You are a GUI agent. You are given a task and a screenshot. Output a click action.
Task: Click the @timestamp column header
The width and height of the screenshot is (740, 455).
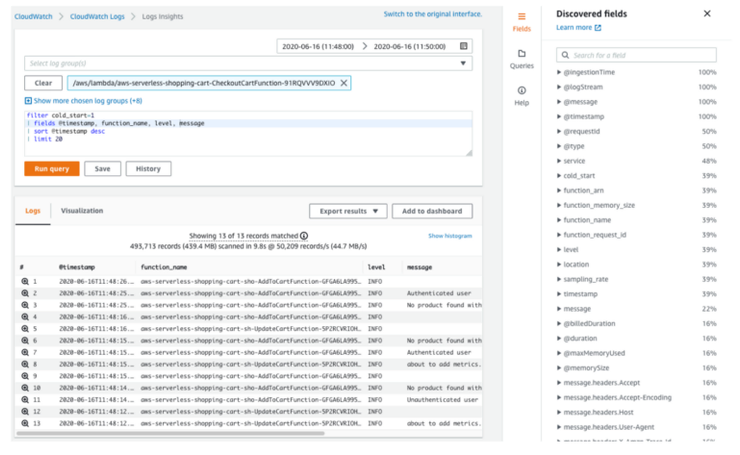[x=77, y=267]
